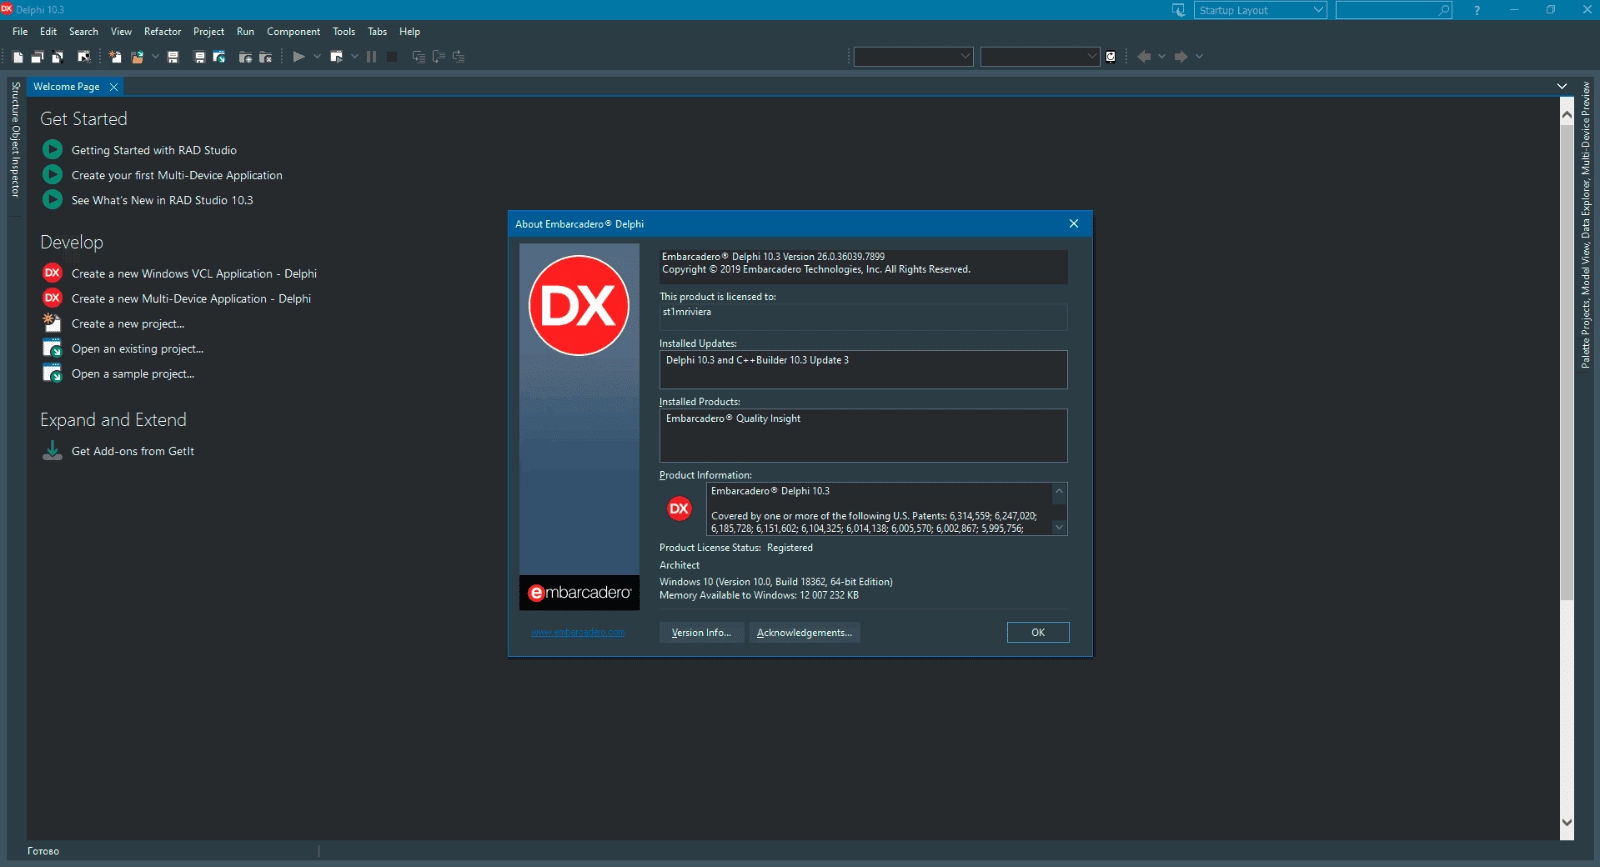Click the Trace Into debug icon

(x=418, y=57)
